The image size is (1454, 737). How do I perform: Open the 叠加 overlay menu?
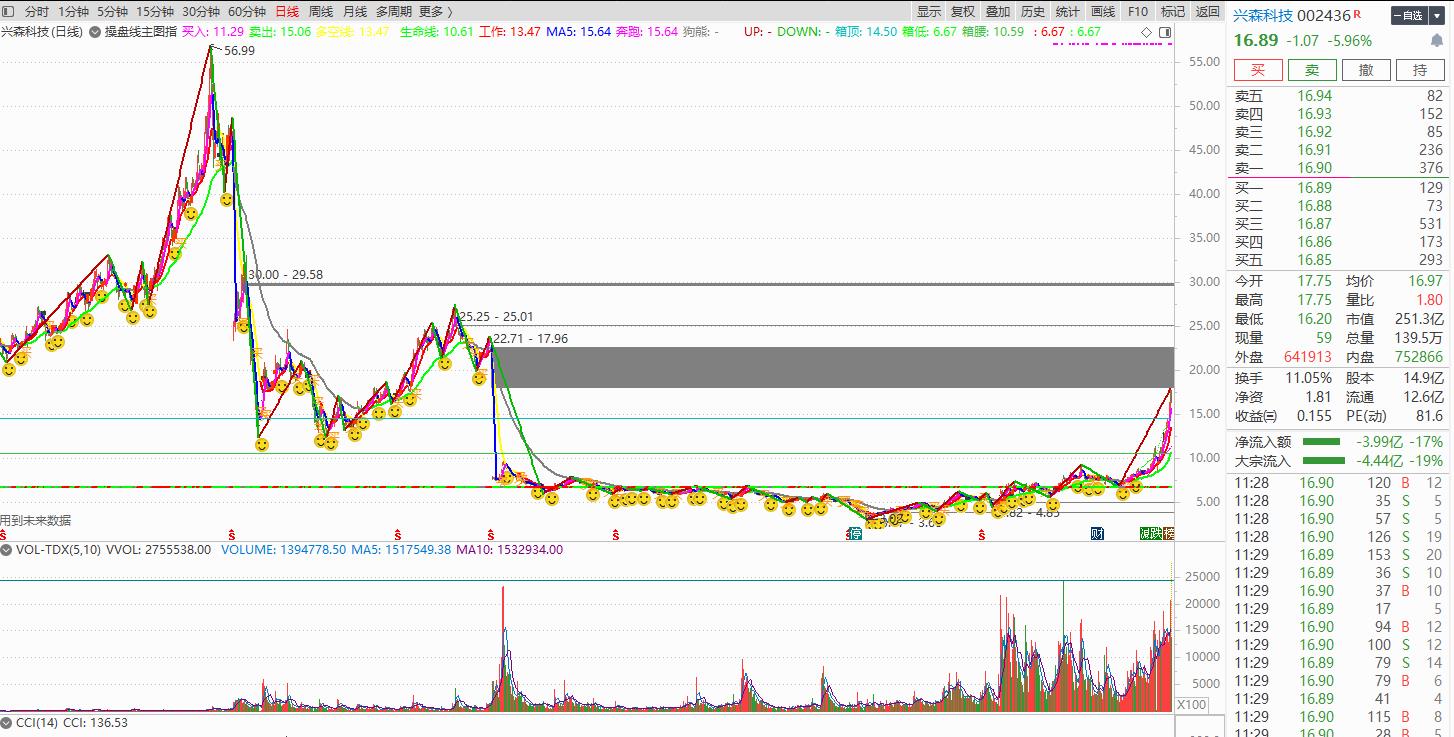tap(998, 12)
